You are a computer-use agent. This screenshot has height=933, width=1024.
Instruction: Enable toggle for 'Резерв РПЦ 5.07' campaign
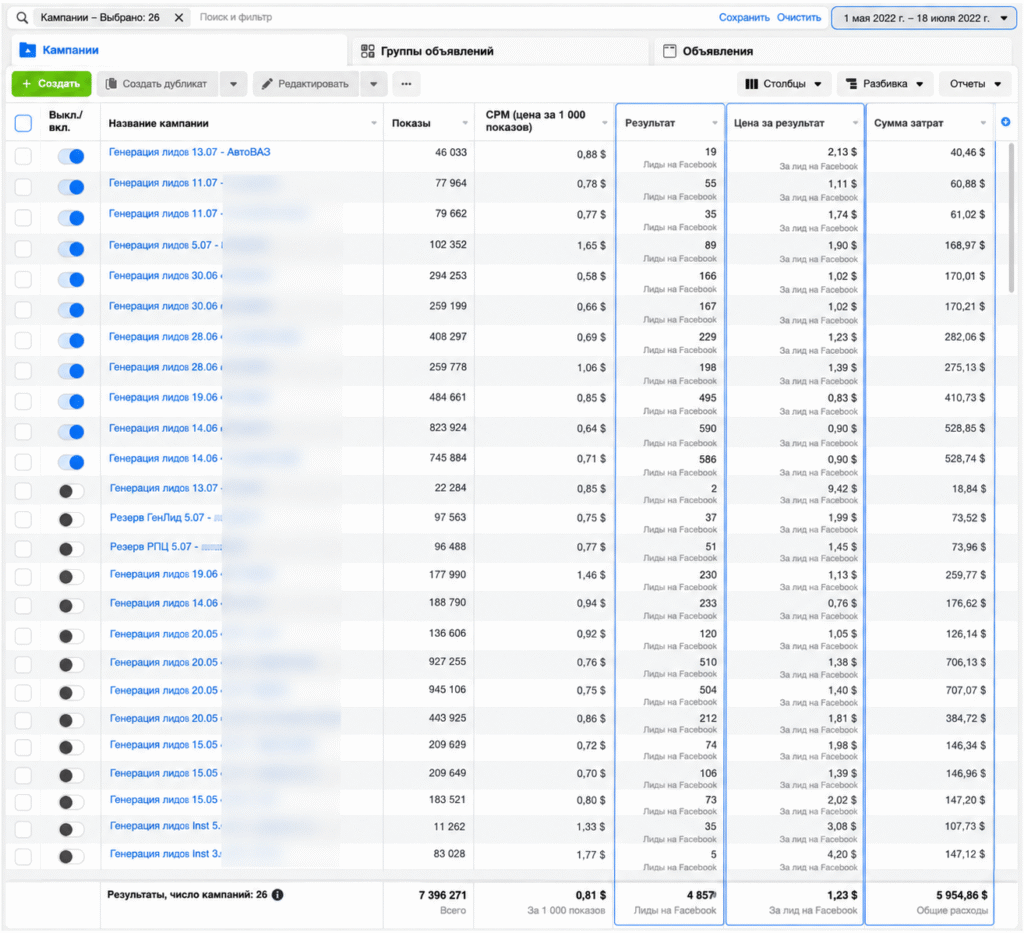[71, 549]
